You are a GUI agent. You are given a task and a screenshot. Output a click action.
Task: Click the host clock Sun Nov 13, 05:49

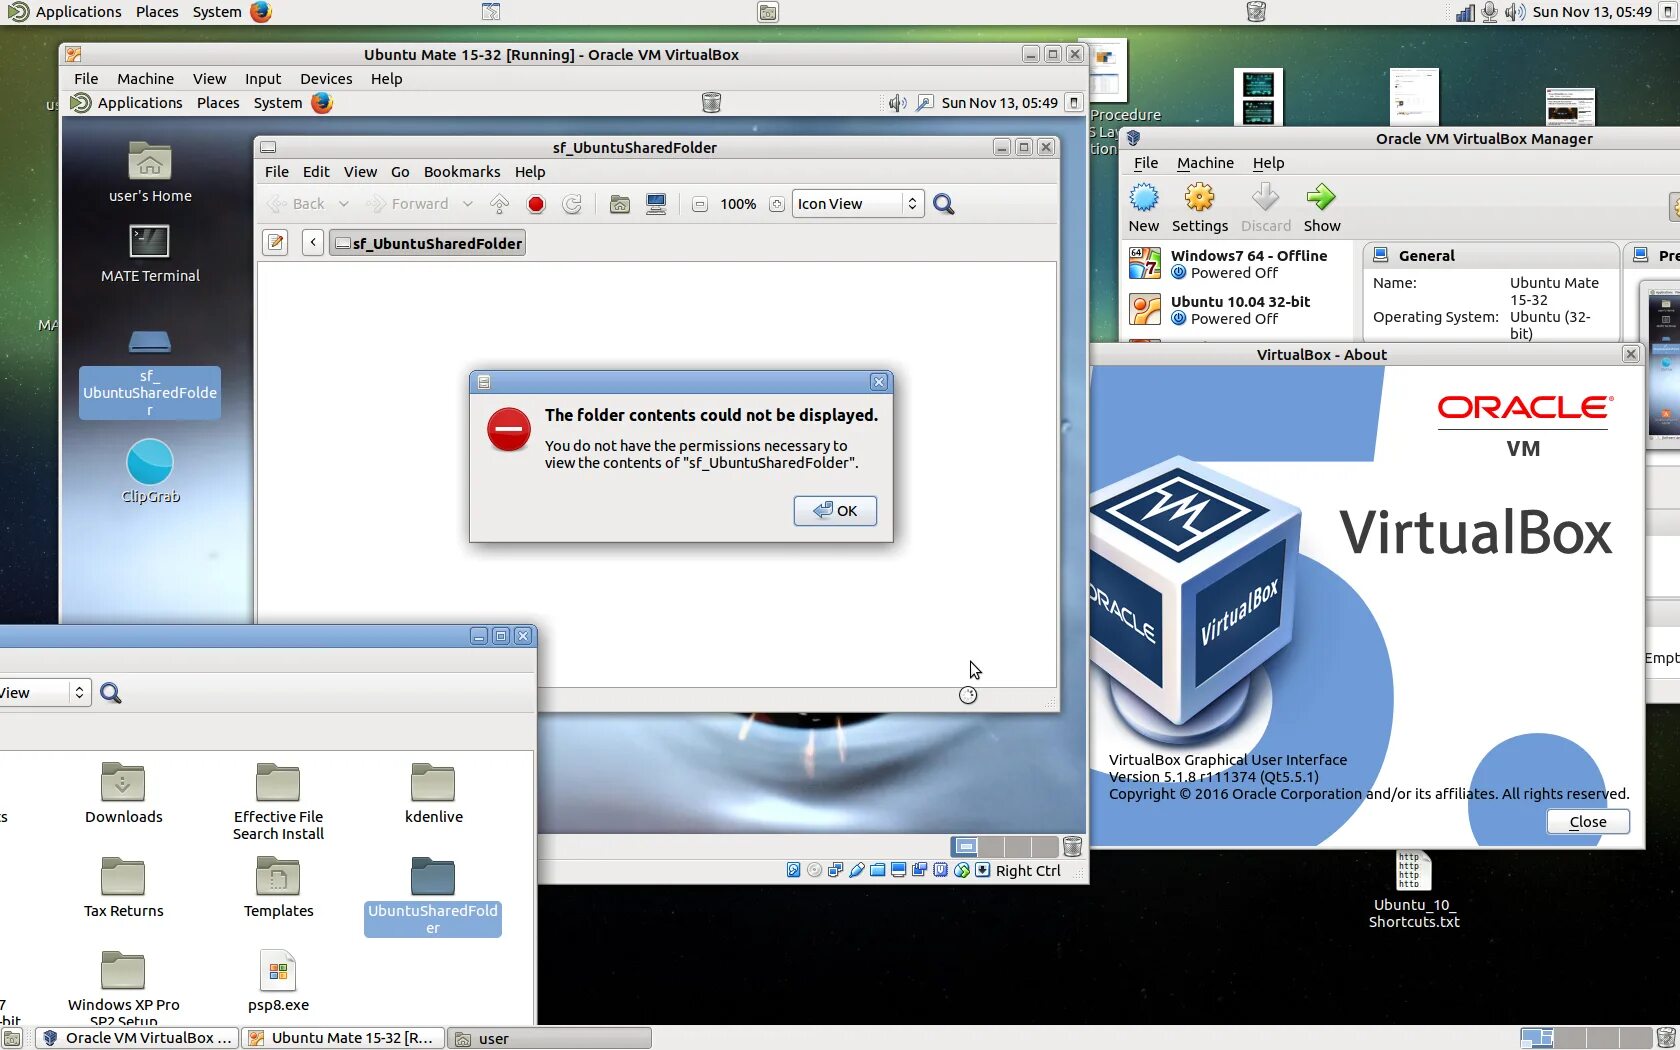point(1592,12)
